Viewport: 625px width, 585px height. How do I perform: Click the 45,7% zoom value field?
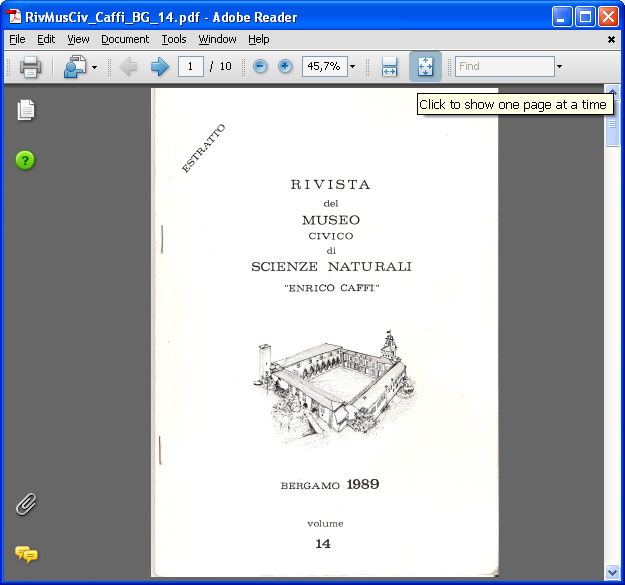(325, 66)
